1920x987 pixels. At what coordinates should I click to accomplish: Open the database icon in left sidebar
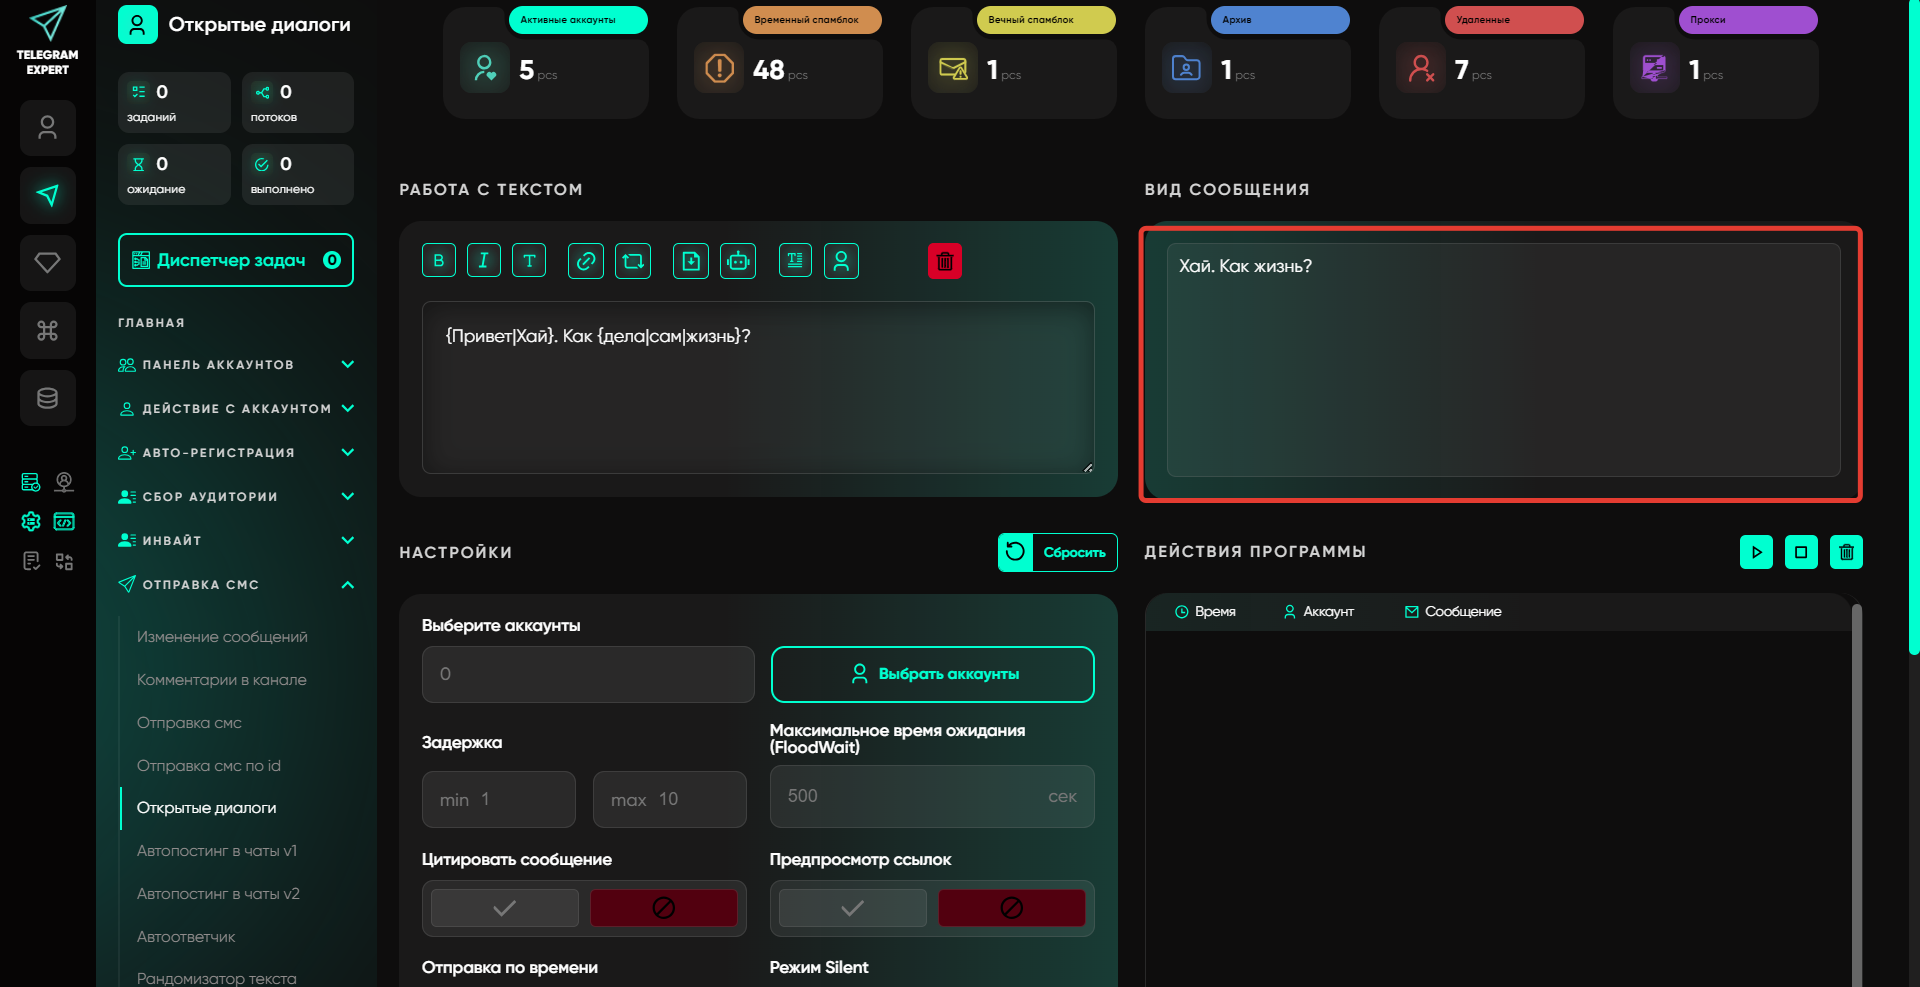click(x=47, y=398)
